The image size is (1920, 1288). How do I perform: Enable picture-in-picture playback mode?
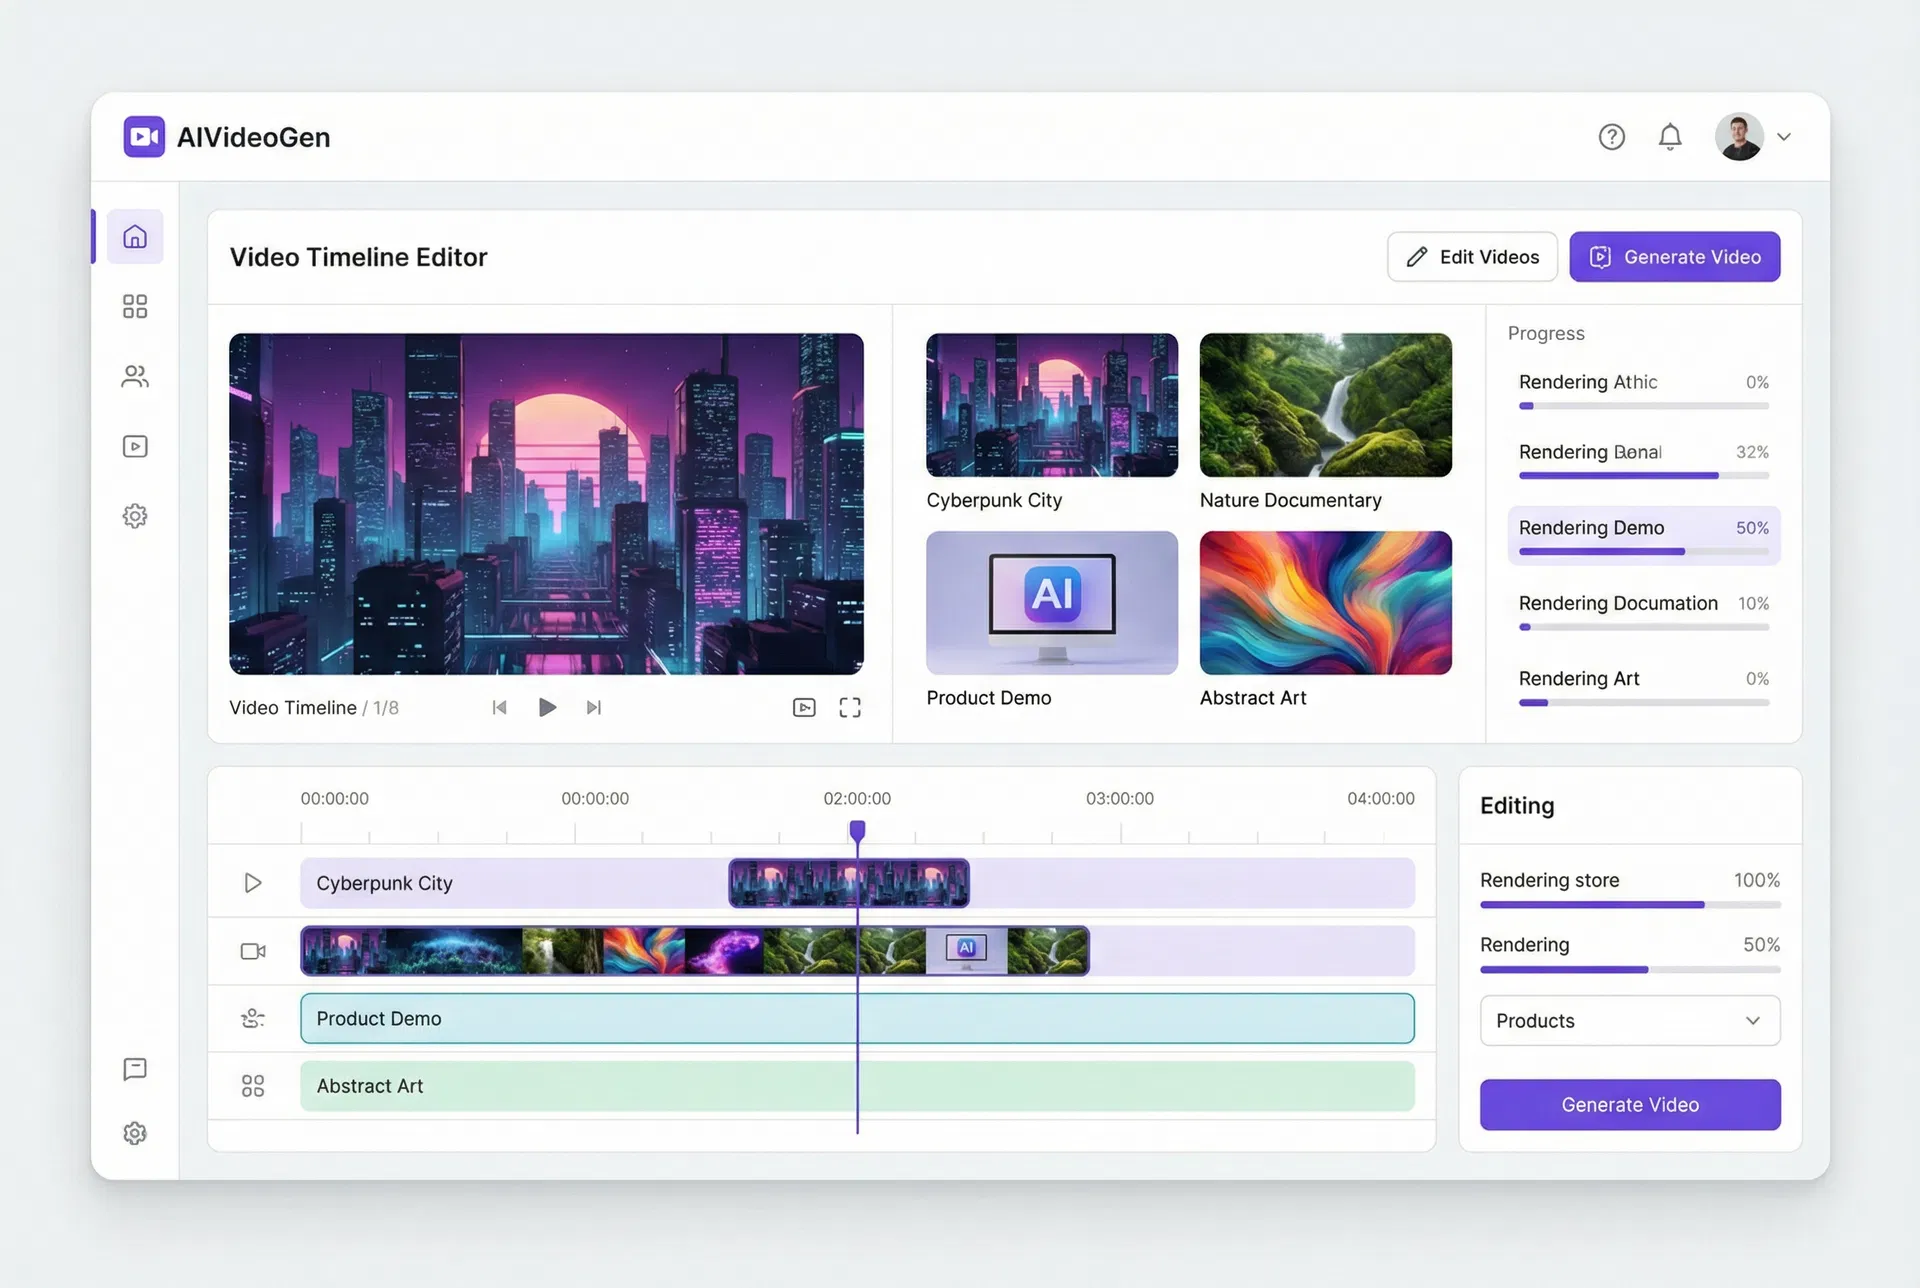point(804,707)
